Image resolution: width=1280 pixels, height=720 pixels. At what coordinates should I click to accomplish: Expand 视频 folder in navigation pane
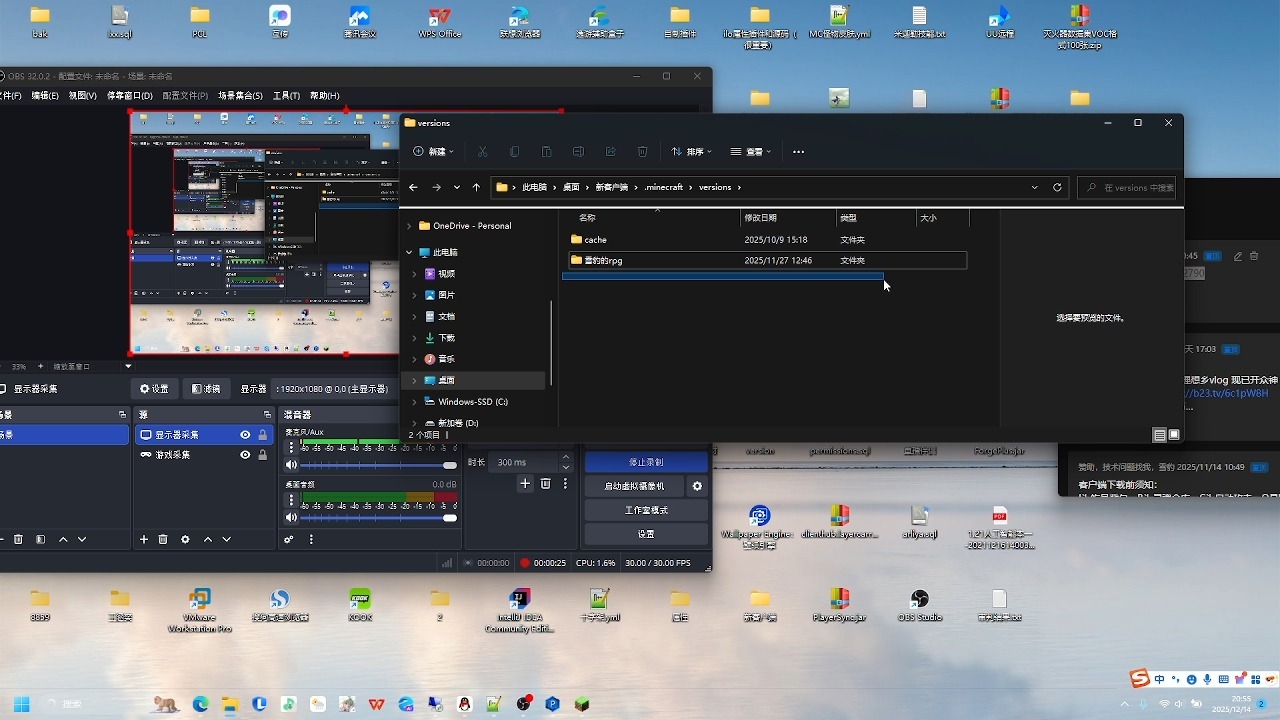click(x=415, y=274)
